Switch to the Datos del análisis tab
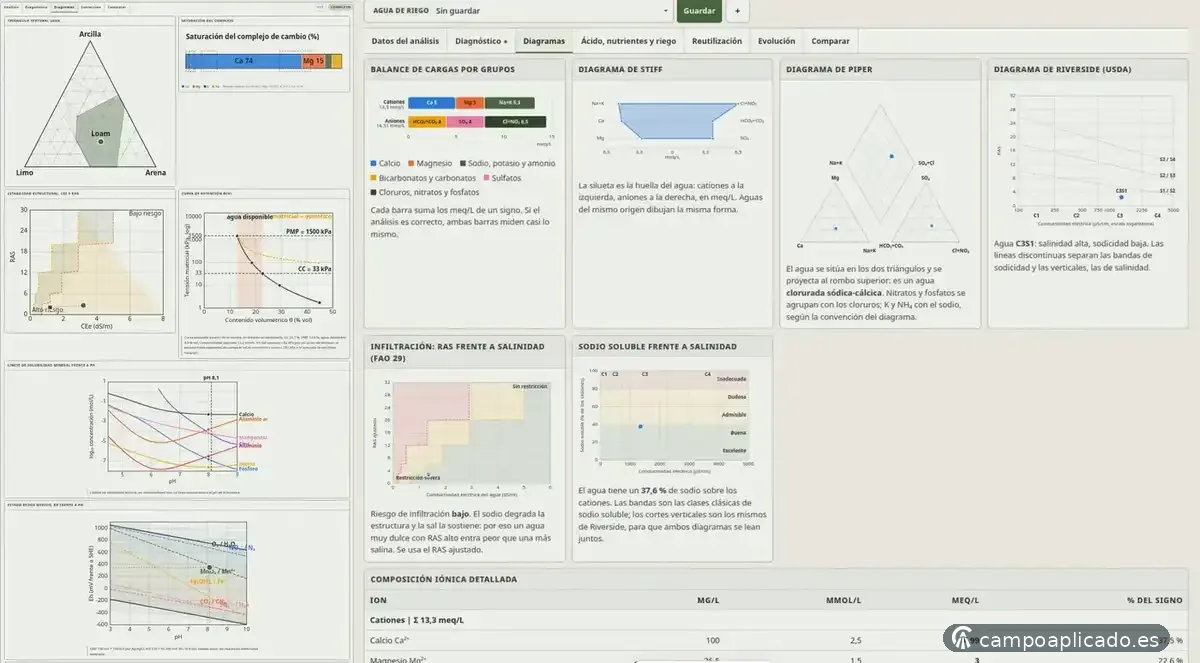 coord(405,41)
